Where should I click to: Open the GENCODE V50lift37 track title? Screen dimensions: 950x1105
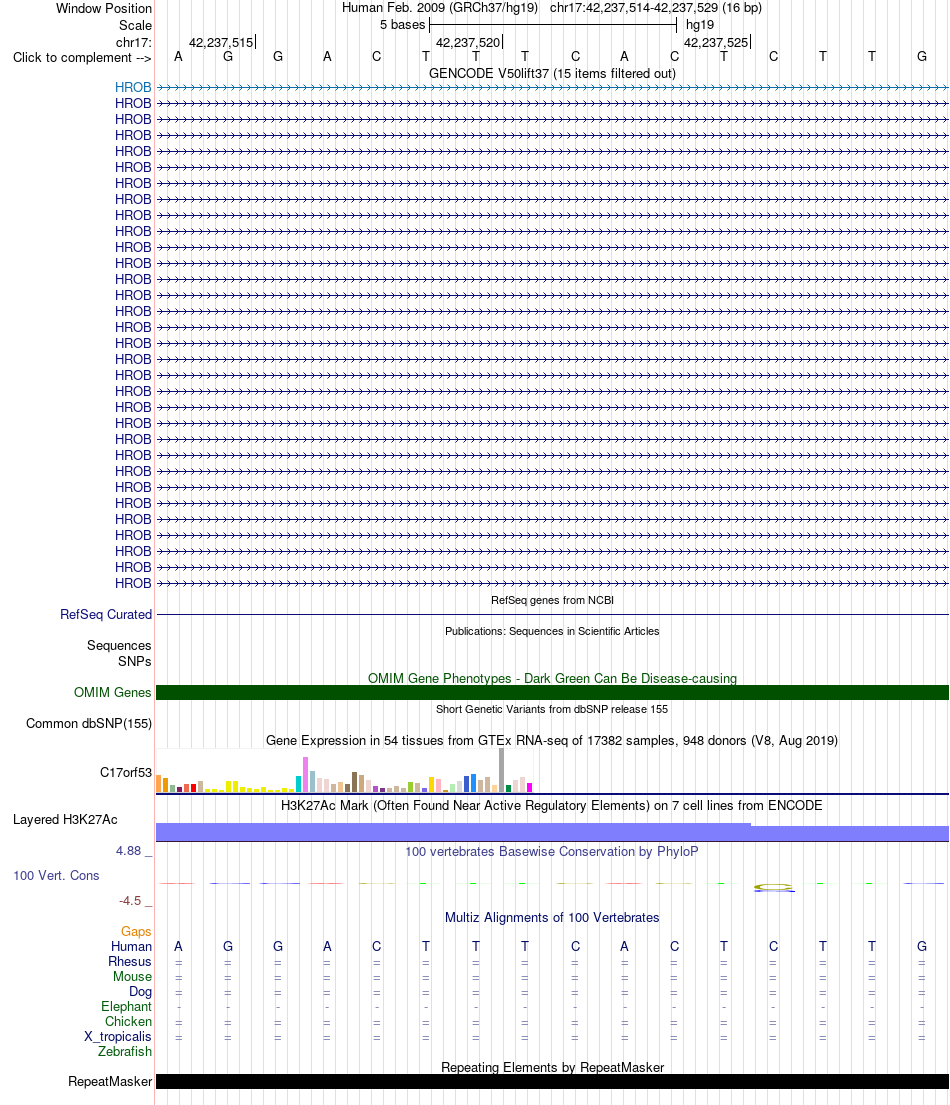coord(553,73)
